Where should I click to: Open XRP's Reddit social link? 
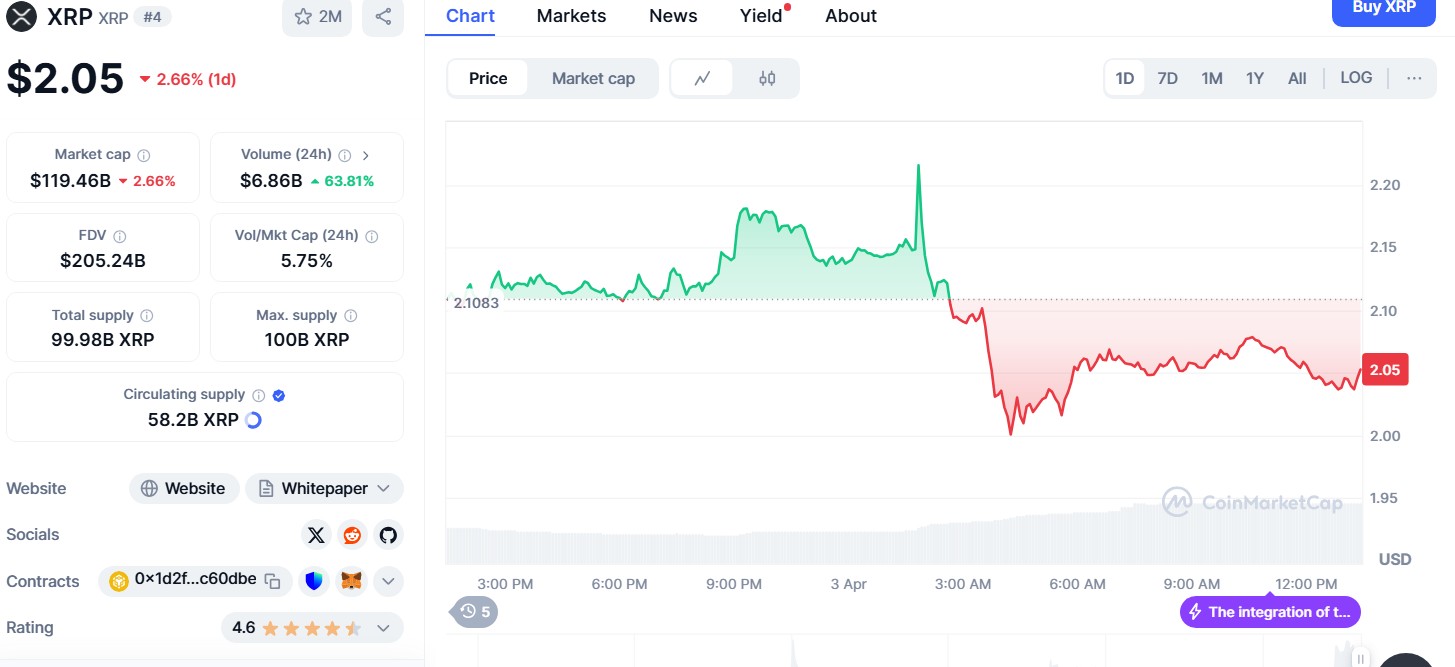click(x=352, y=535)
